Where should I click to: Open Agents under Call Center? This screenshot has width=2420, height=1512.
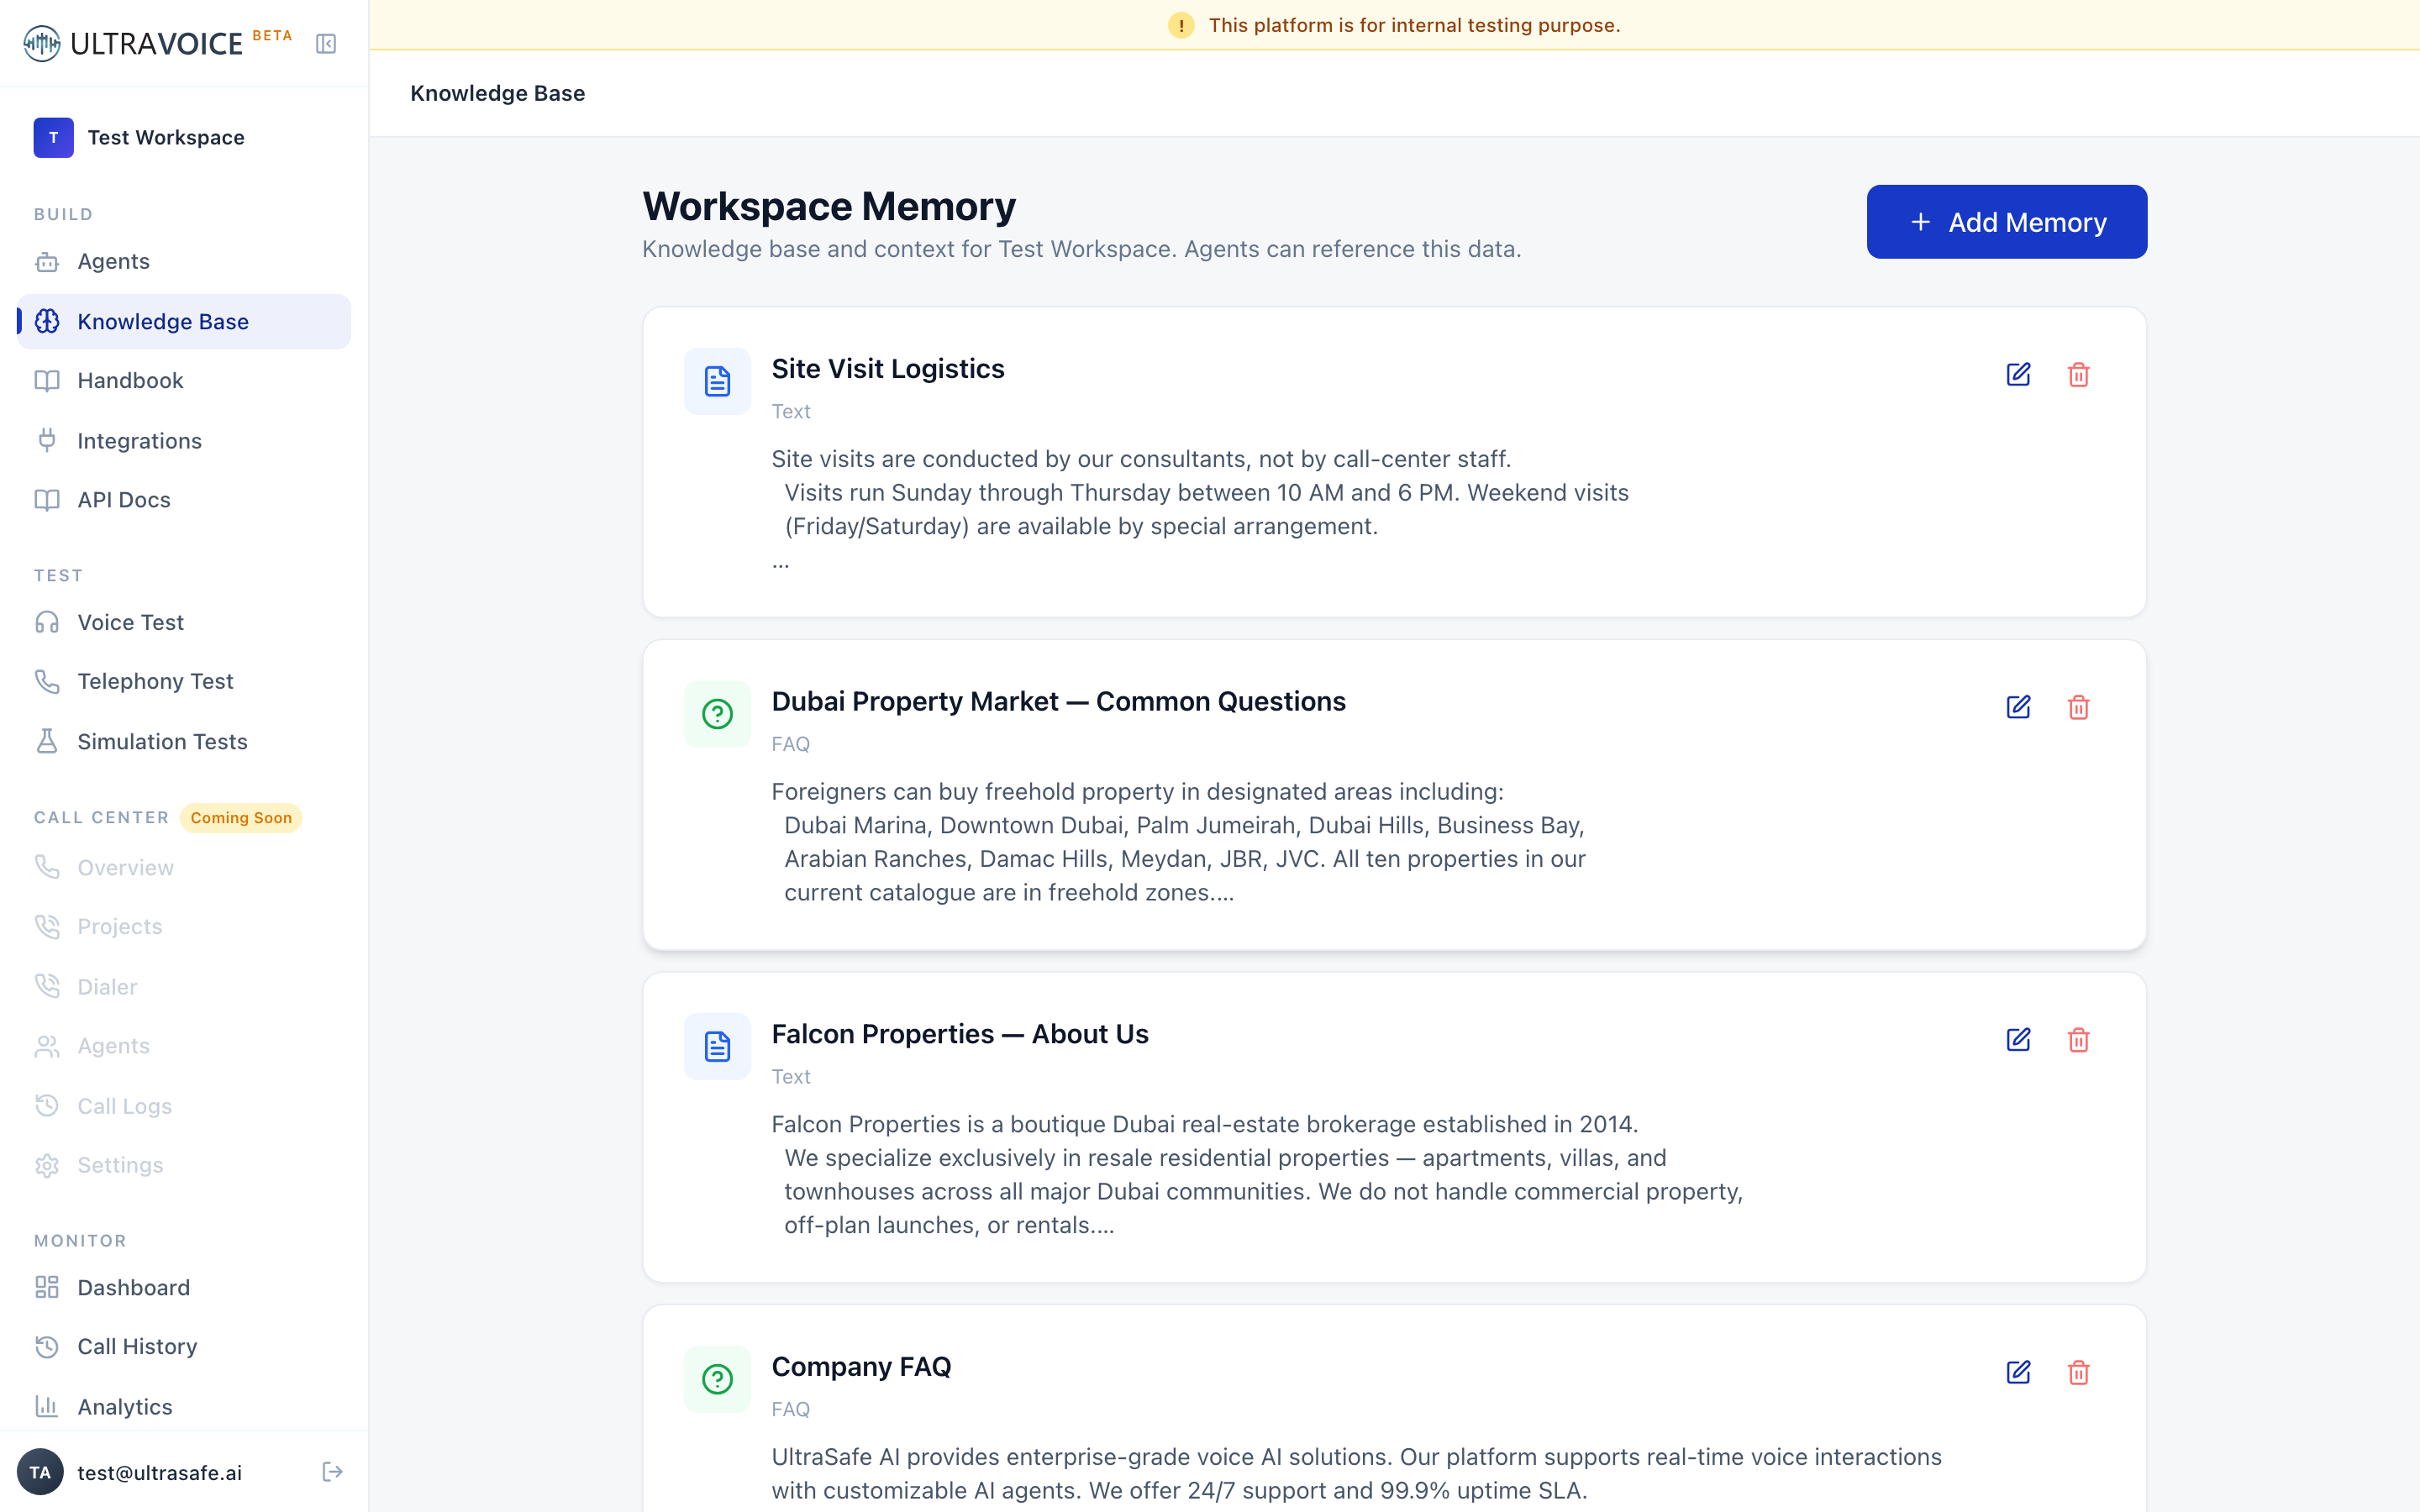click(184, 1046)
